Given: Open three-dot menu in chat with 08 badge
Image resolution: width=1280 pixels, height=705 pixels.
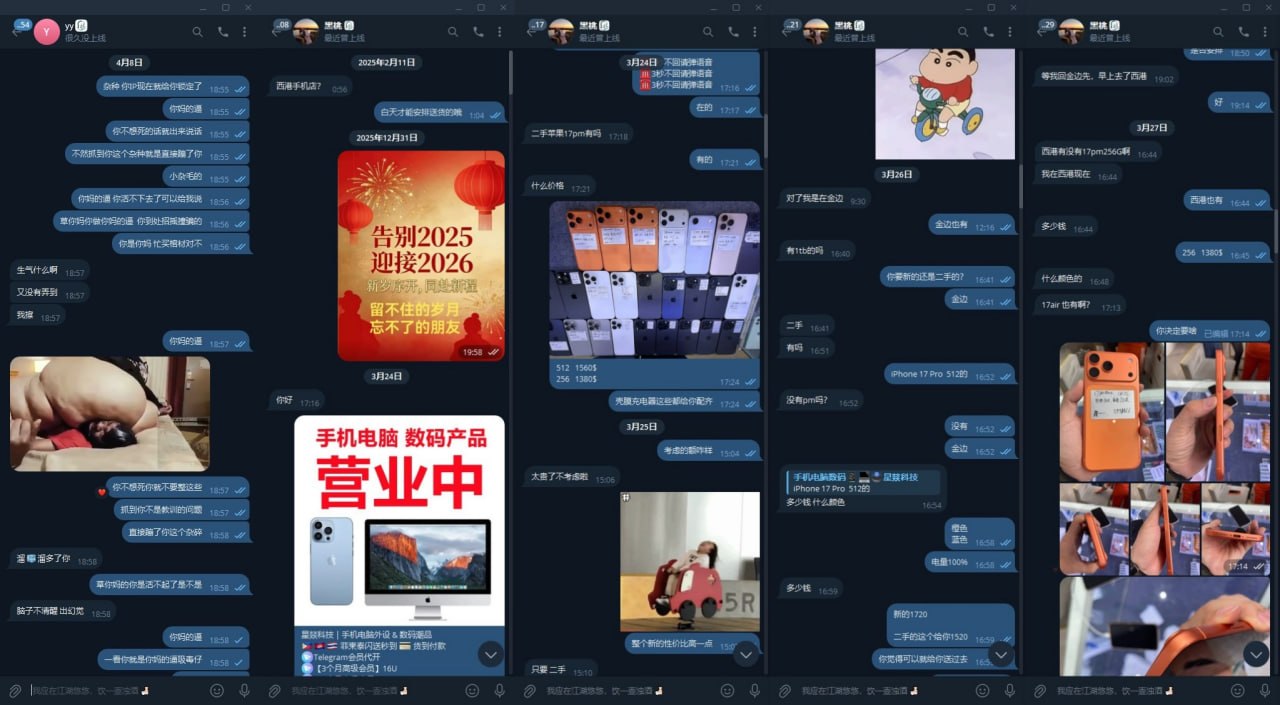Looking at the screenshot, I should (x=501, y=32).
